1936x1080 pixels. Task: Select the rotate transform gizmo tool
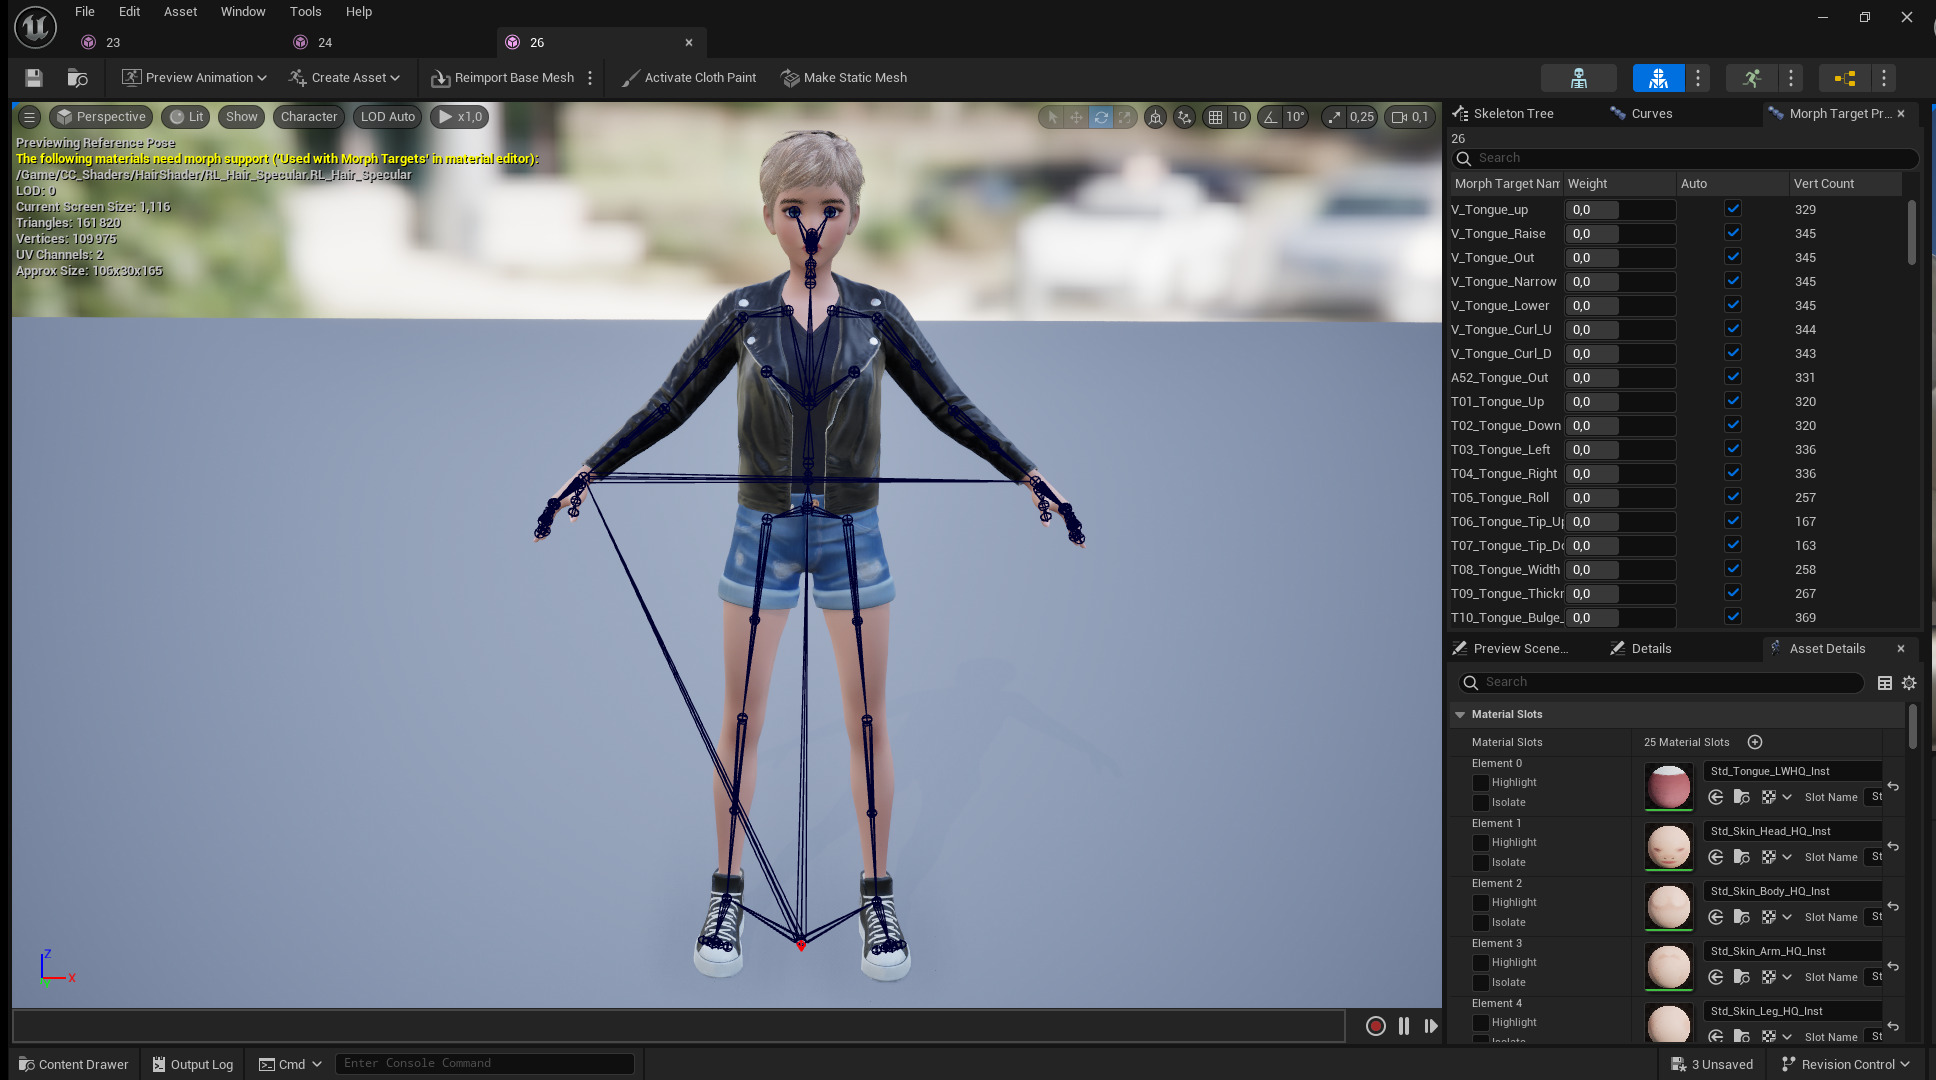1101,117
